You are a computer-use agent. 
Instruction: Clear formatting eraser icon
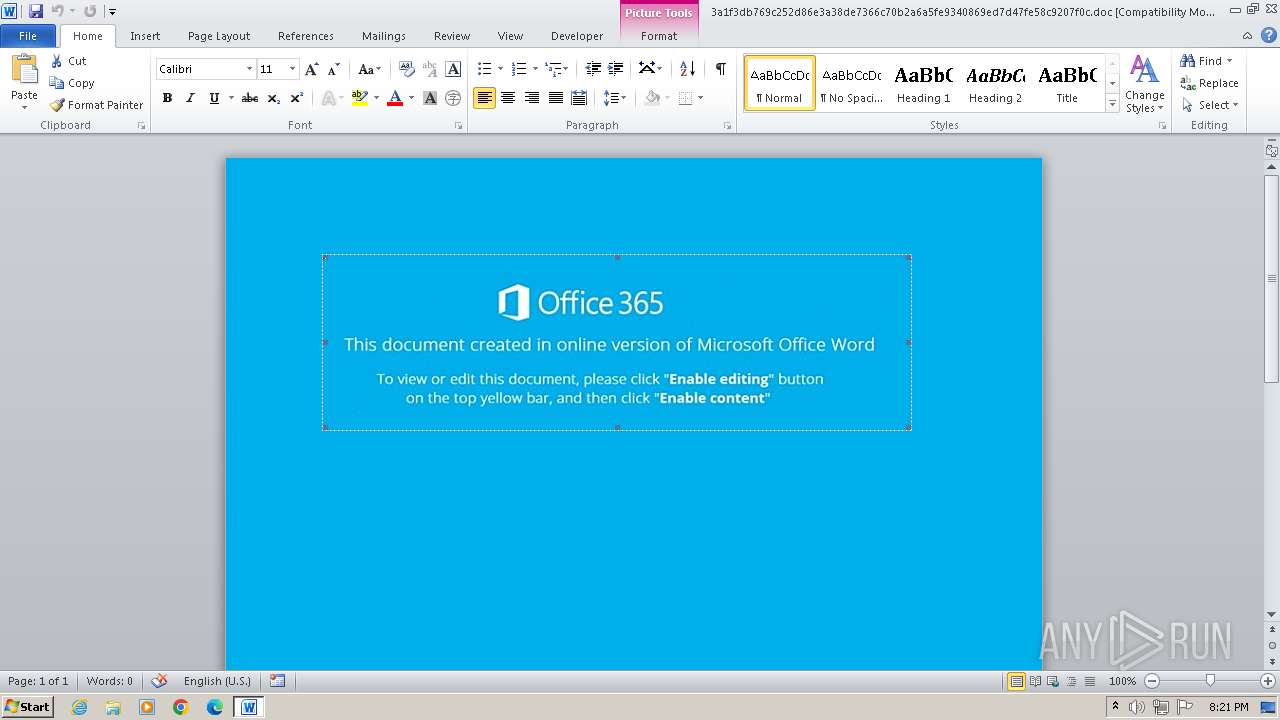[407, 69]
